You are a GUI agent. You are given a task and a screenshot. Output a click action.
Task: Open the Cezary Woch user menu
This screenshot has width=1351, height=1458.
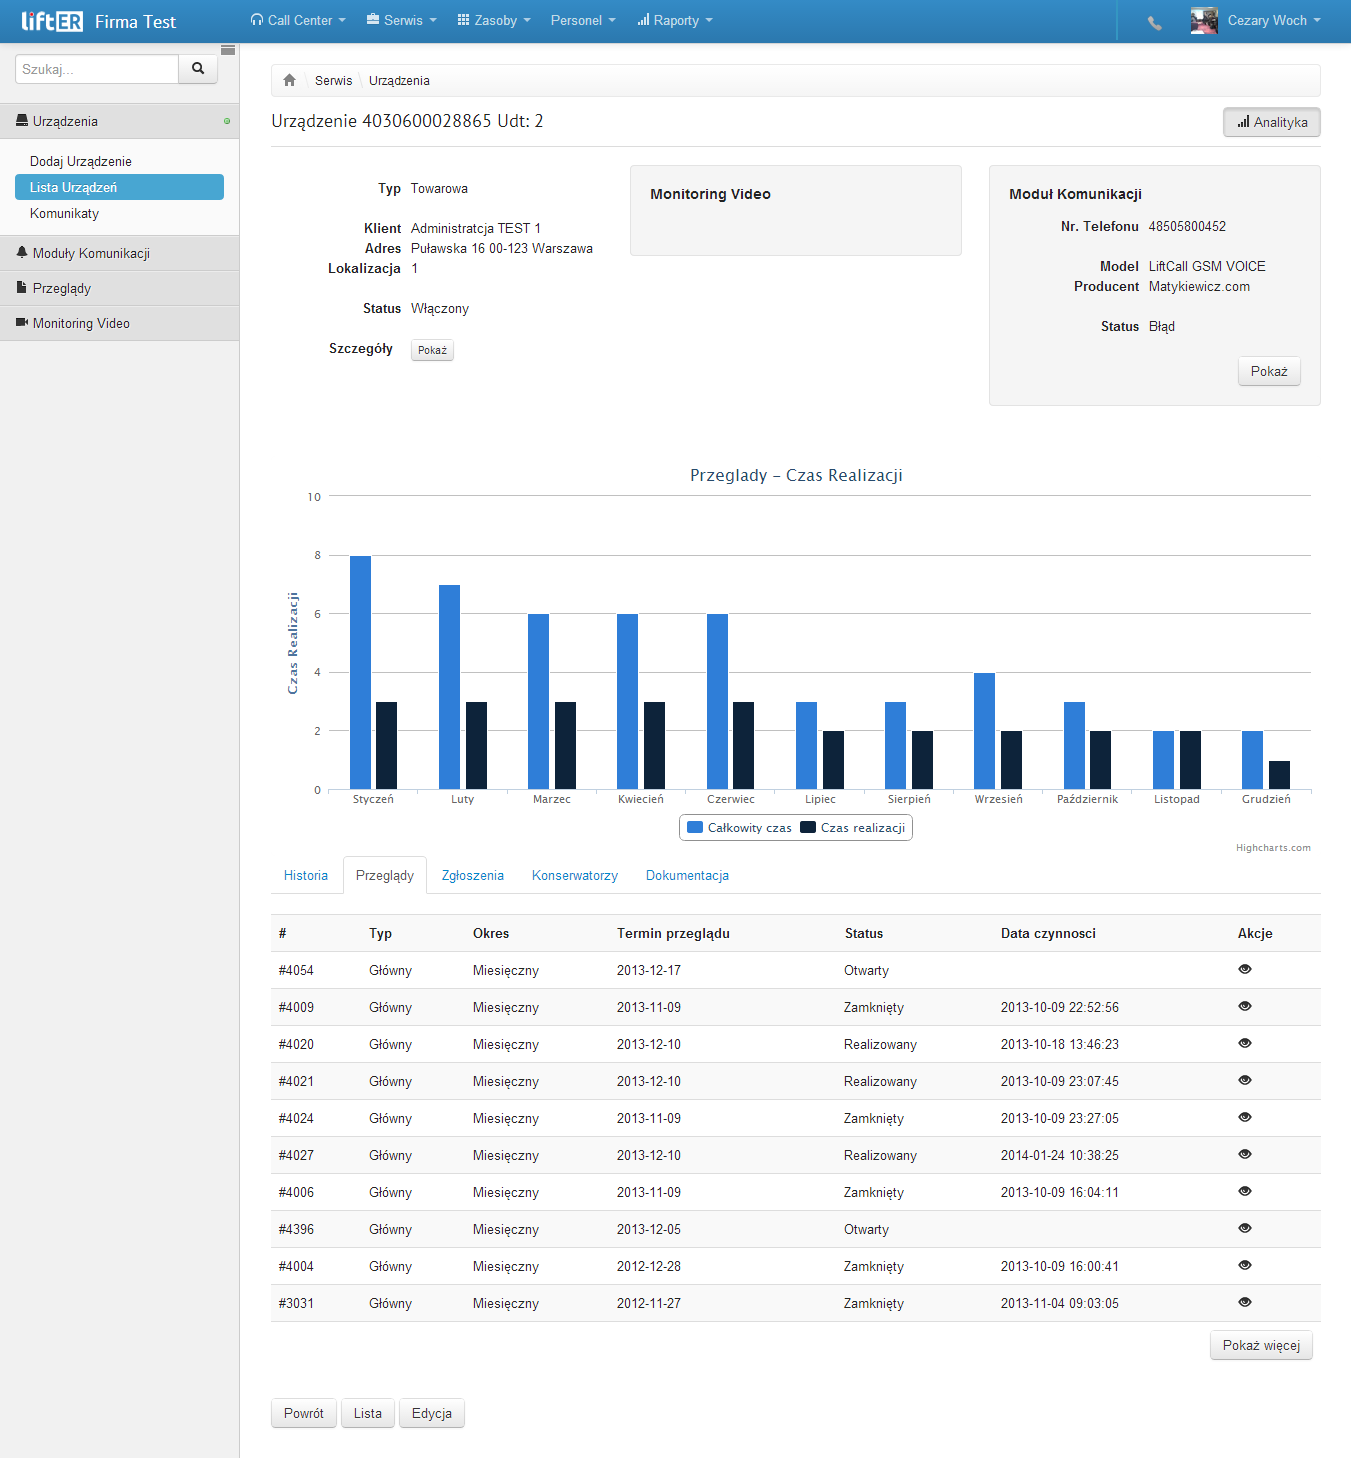click(1274, 21)
